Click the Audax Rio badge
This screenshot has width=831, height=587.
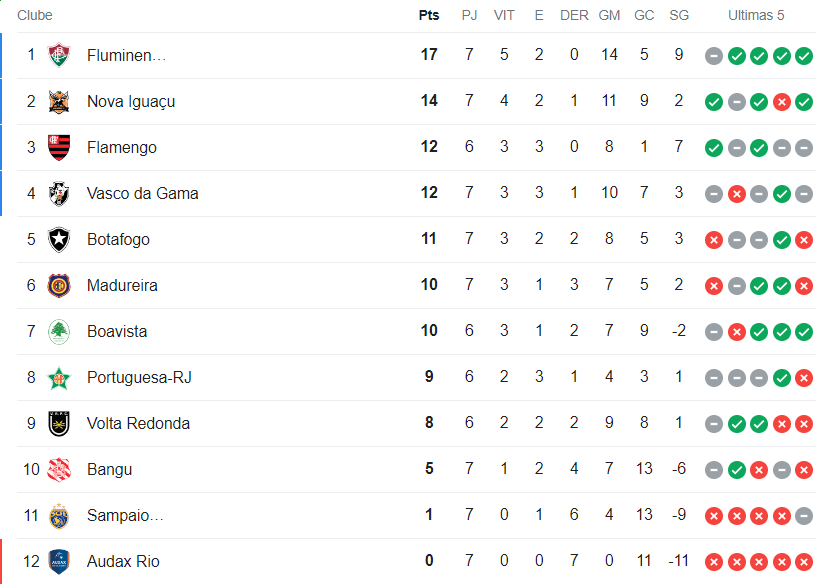(60, 561)
